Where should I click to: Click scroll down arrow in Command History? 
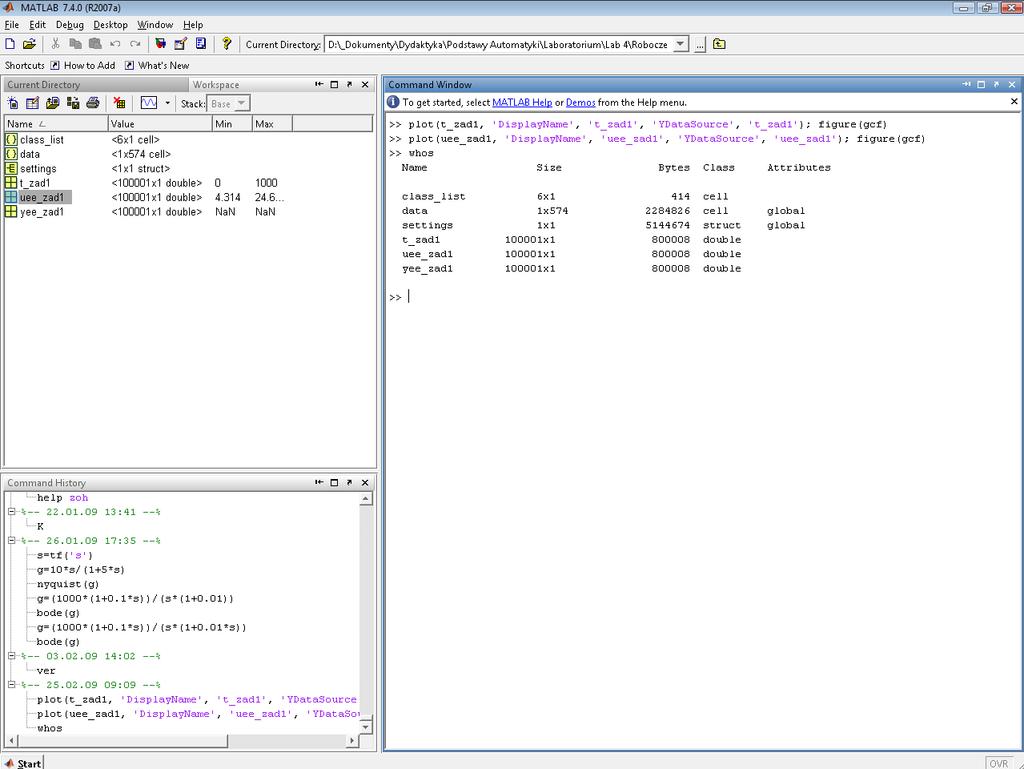366,727
